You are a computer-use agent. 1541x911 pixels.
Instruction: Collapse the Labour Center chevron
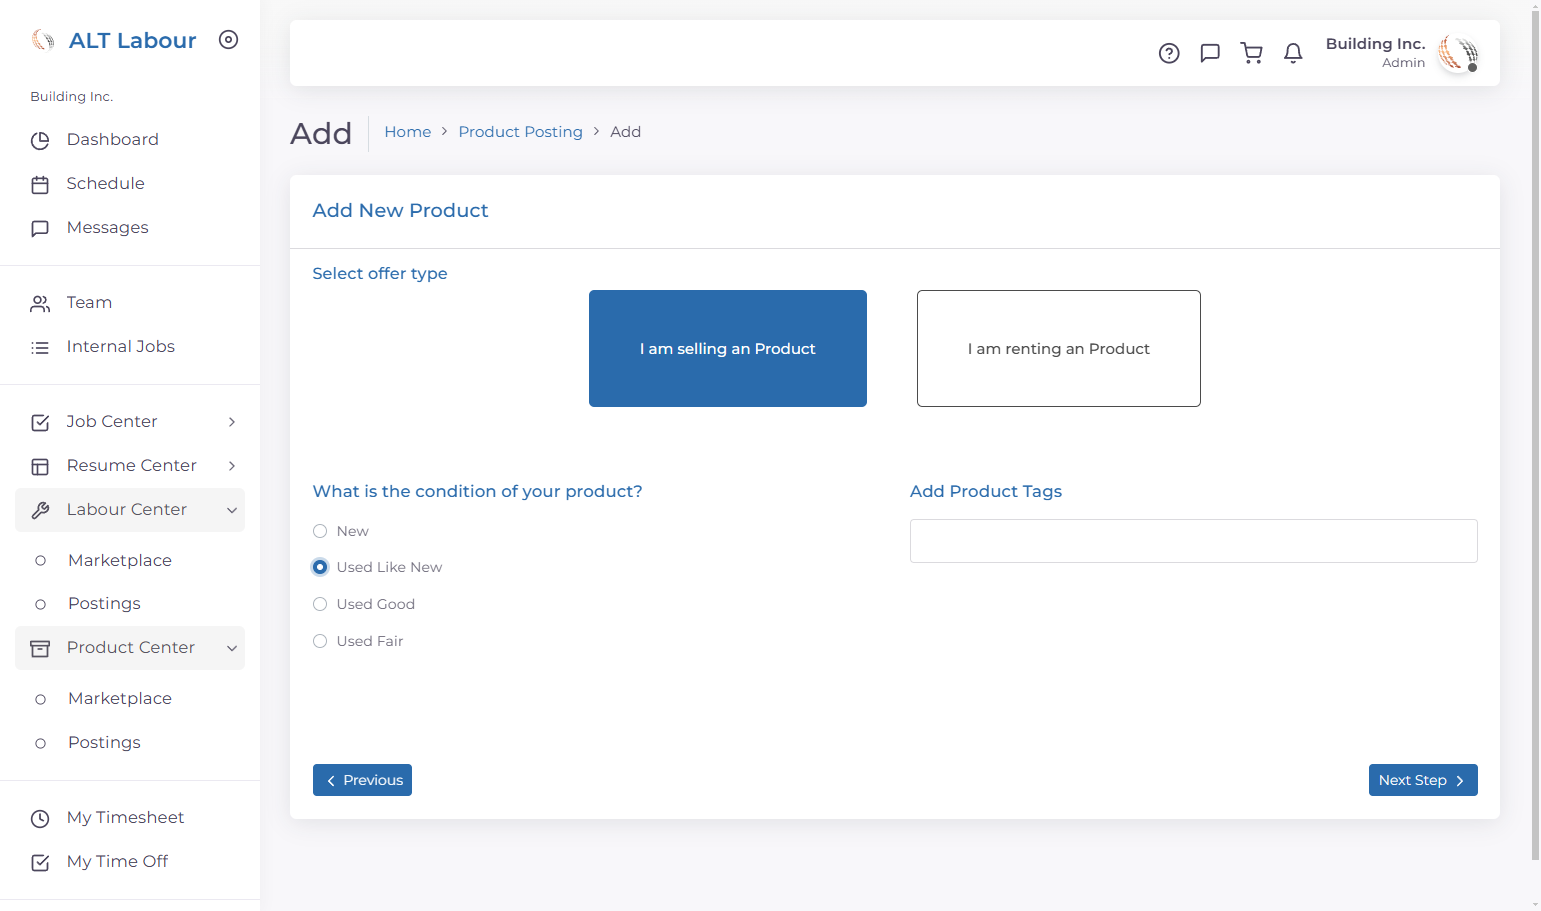point(232,510)
